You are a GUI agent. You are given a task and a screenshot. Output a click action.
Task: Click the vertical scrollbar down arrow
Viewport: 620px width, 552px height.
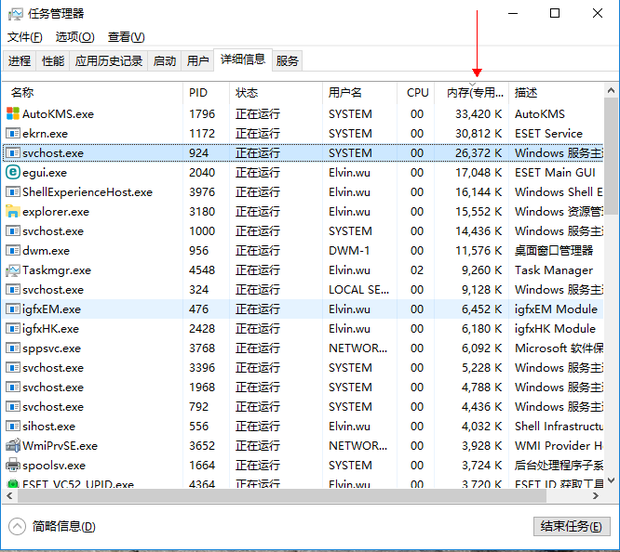pyautogui.click(x=611, y=481)
